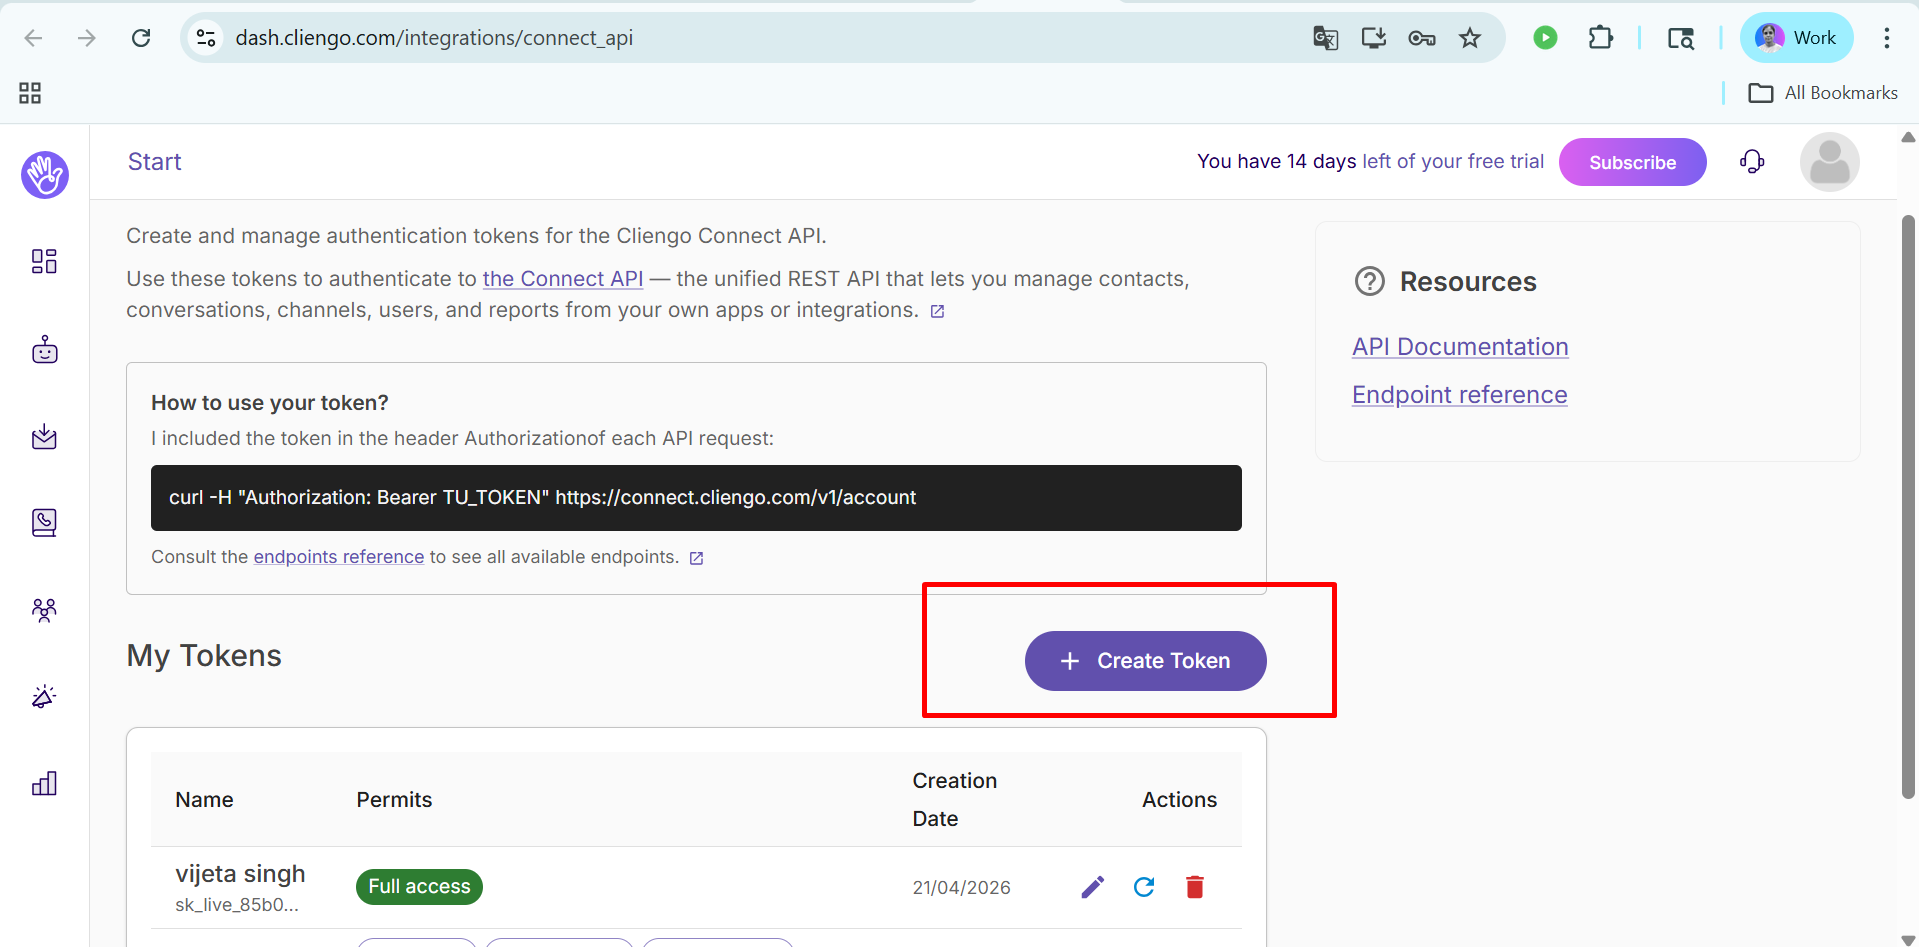
Task: Open the Endpoint reference link
Action: (x=1459, y=395)
